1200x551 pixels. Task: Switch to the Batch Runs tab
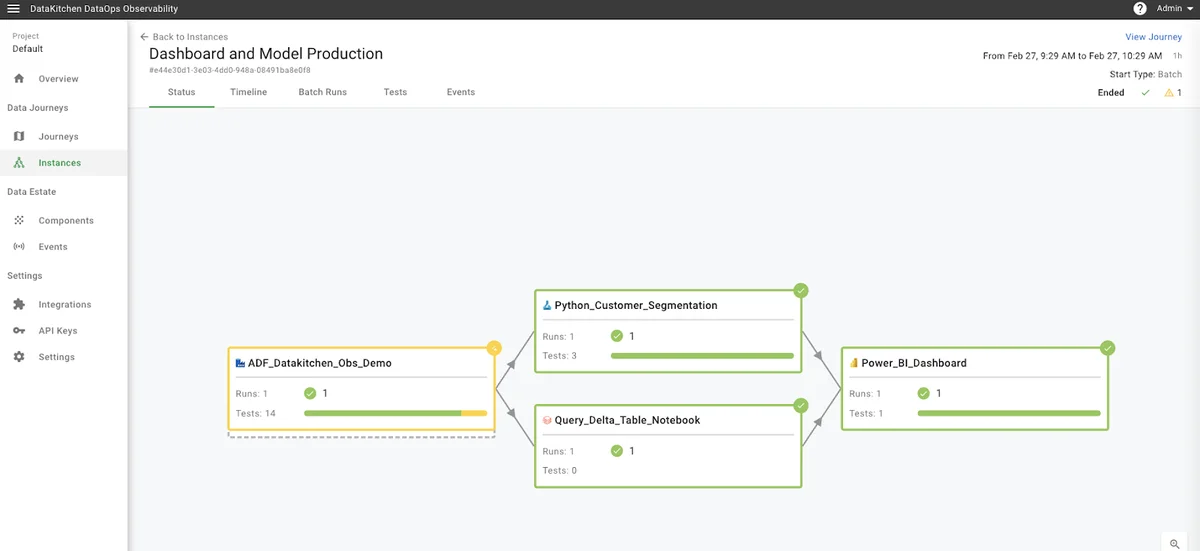point(322,92)
